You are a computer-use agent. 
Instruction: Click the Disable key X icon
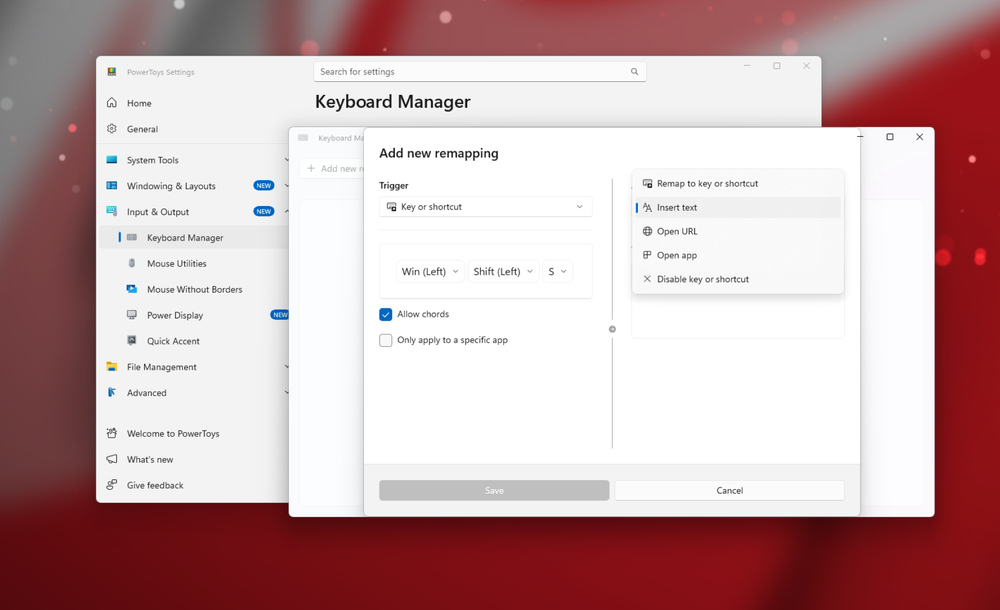[x=647, y=279]
